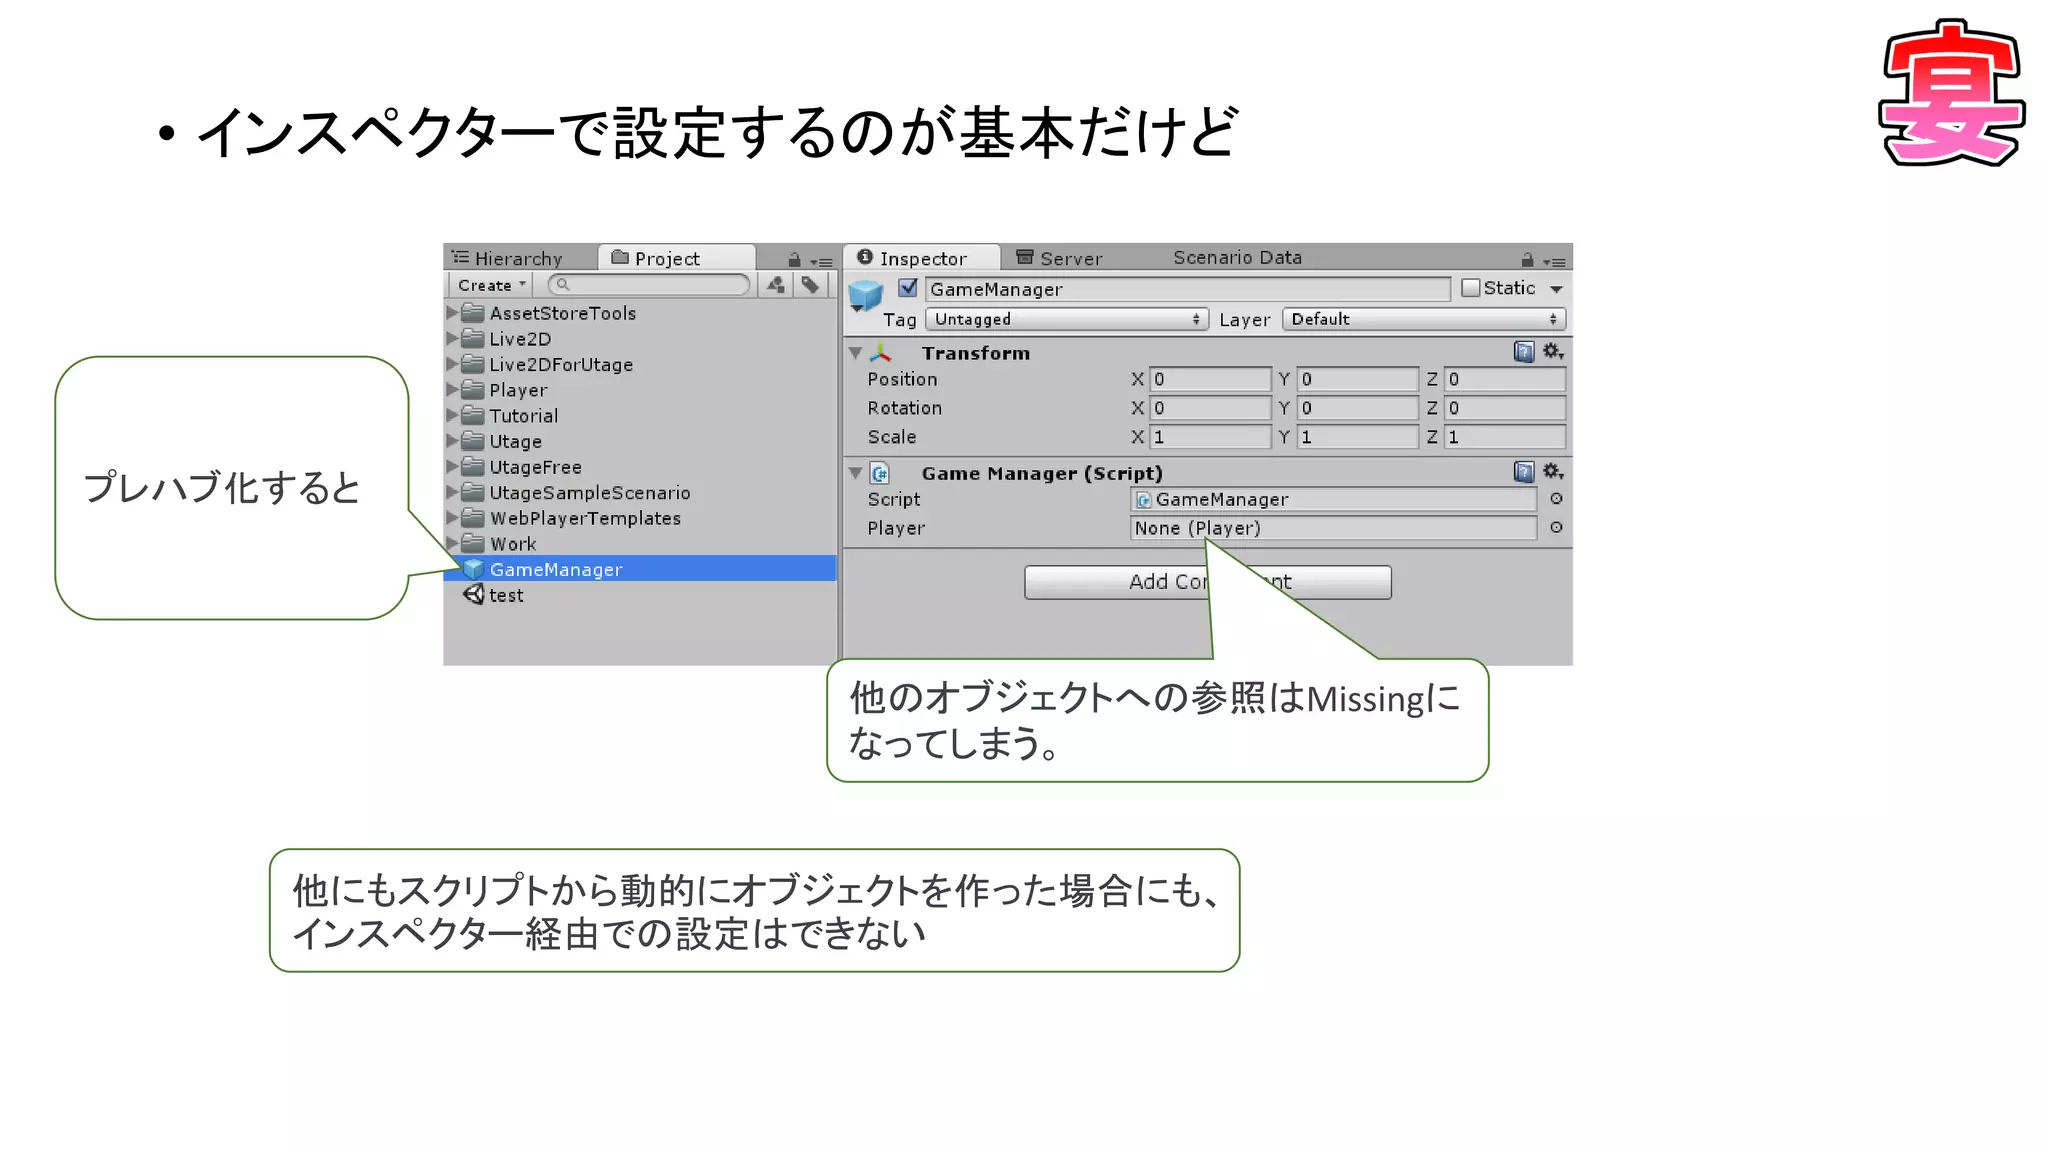The height and width of the screenshot is (1152, 2048).
Task: Open the Static dropdown arrow
Action: [x=1556, y=289]
